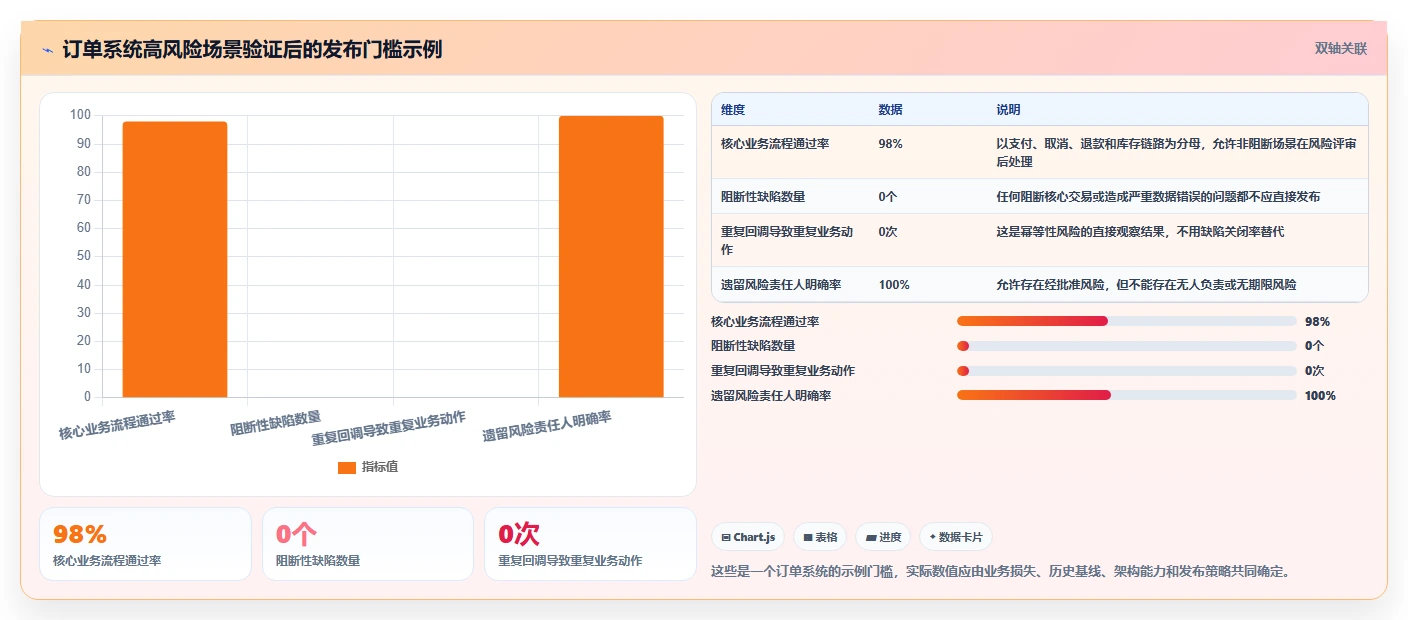Select the Chart.js tag chip

pos(748,537)
